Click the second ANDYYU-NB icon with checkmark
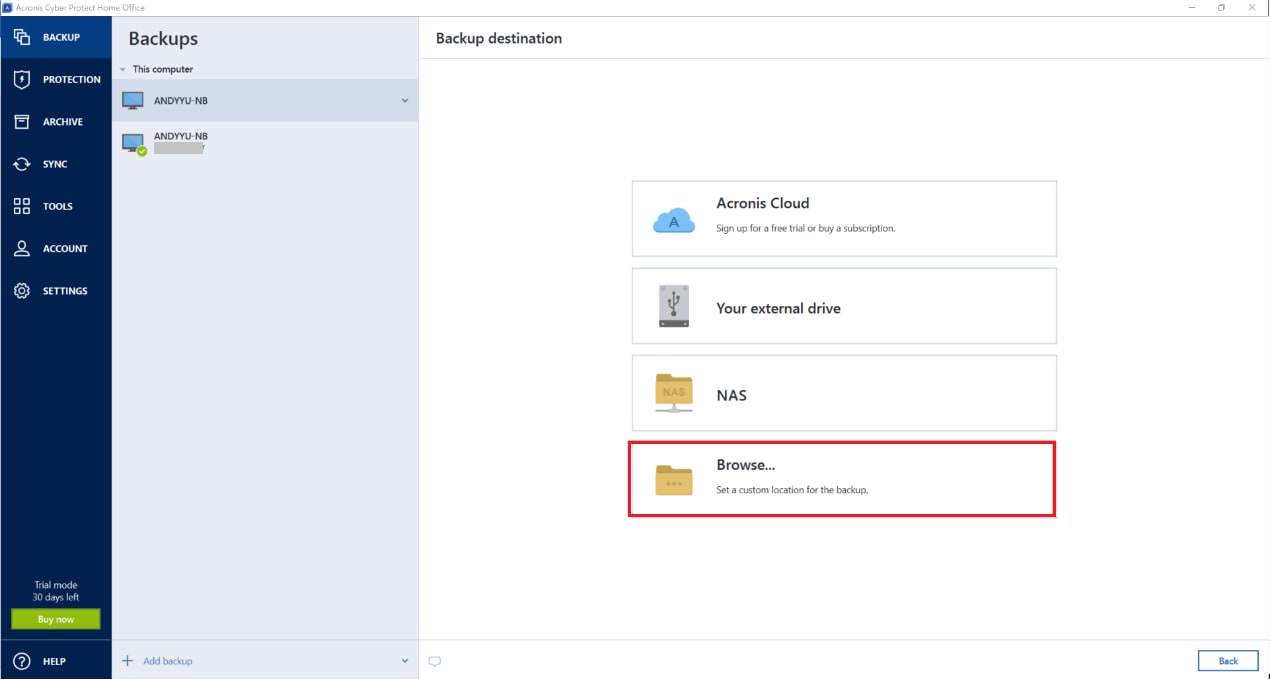 point(134,144)
